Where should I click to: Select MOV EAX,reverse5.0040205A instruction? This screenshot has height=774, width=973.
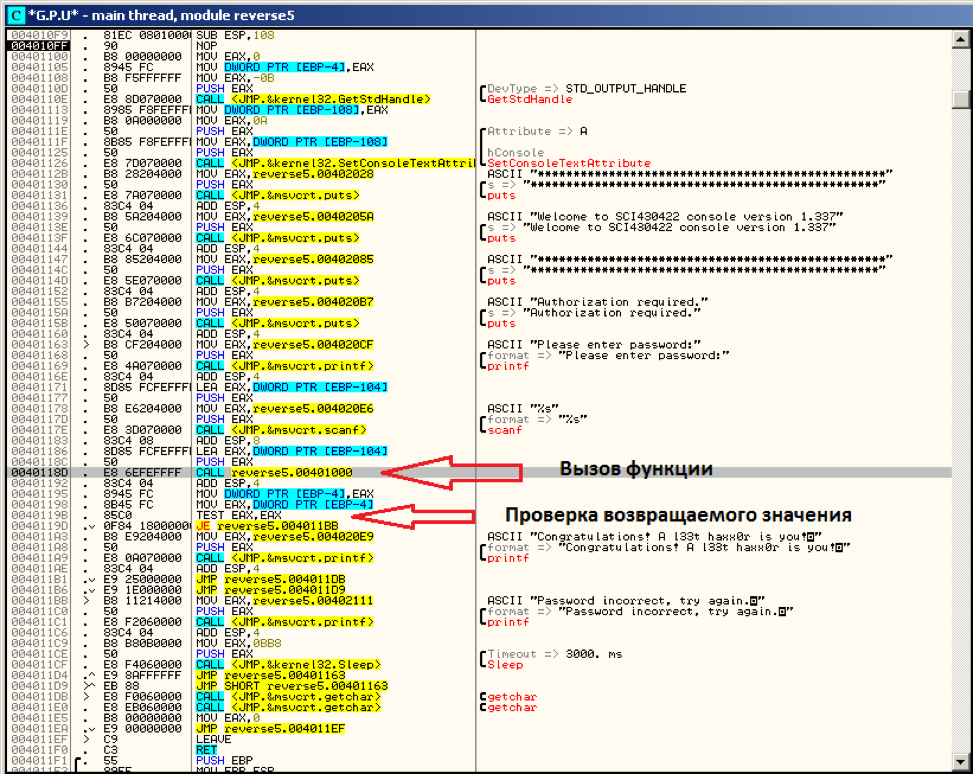[285, 217]
